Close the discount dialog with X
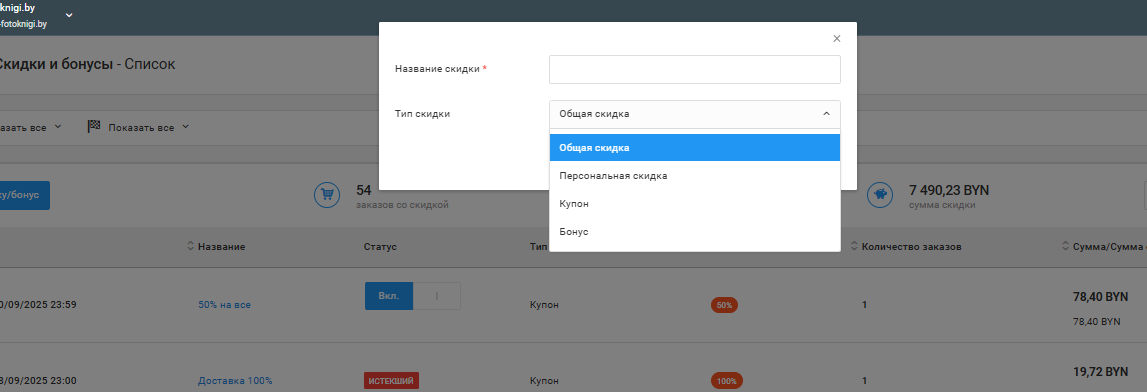 837,39
